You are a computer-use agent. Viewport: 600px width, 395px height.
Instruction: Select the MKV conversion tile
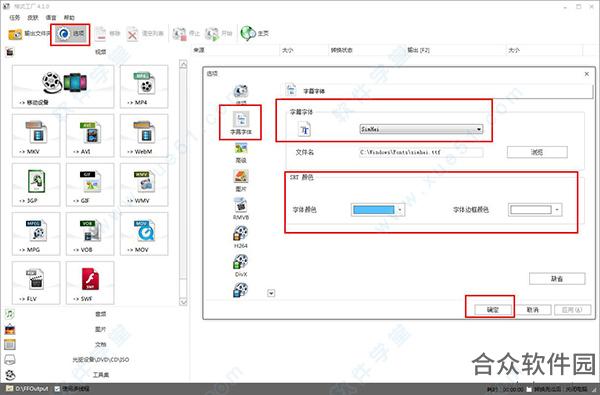pos(36,135)
